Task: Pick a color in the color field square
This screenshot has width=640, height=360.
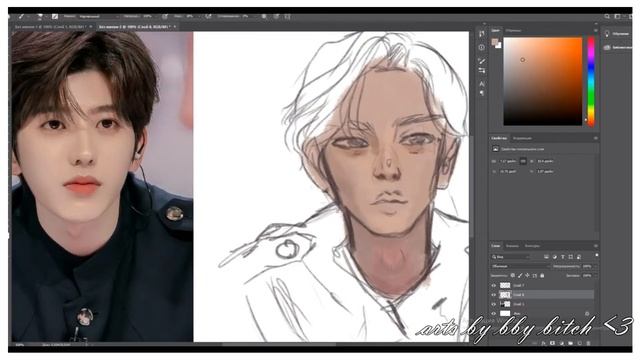Action: [x=543, y=81]
